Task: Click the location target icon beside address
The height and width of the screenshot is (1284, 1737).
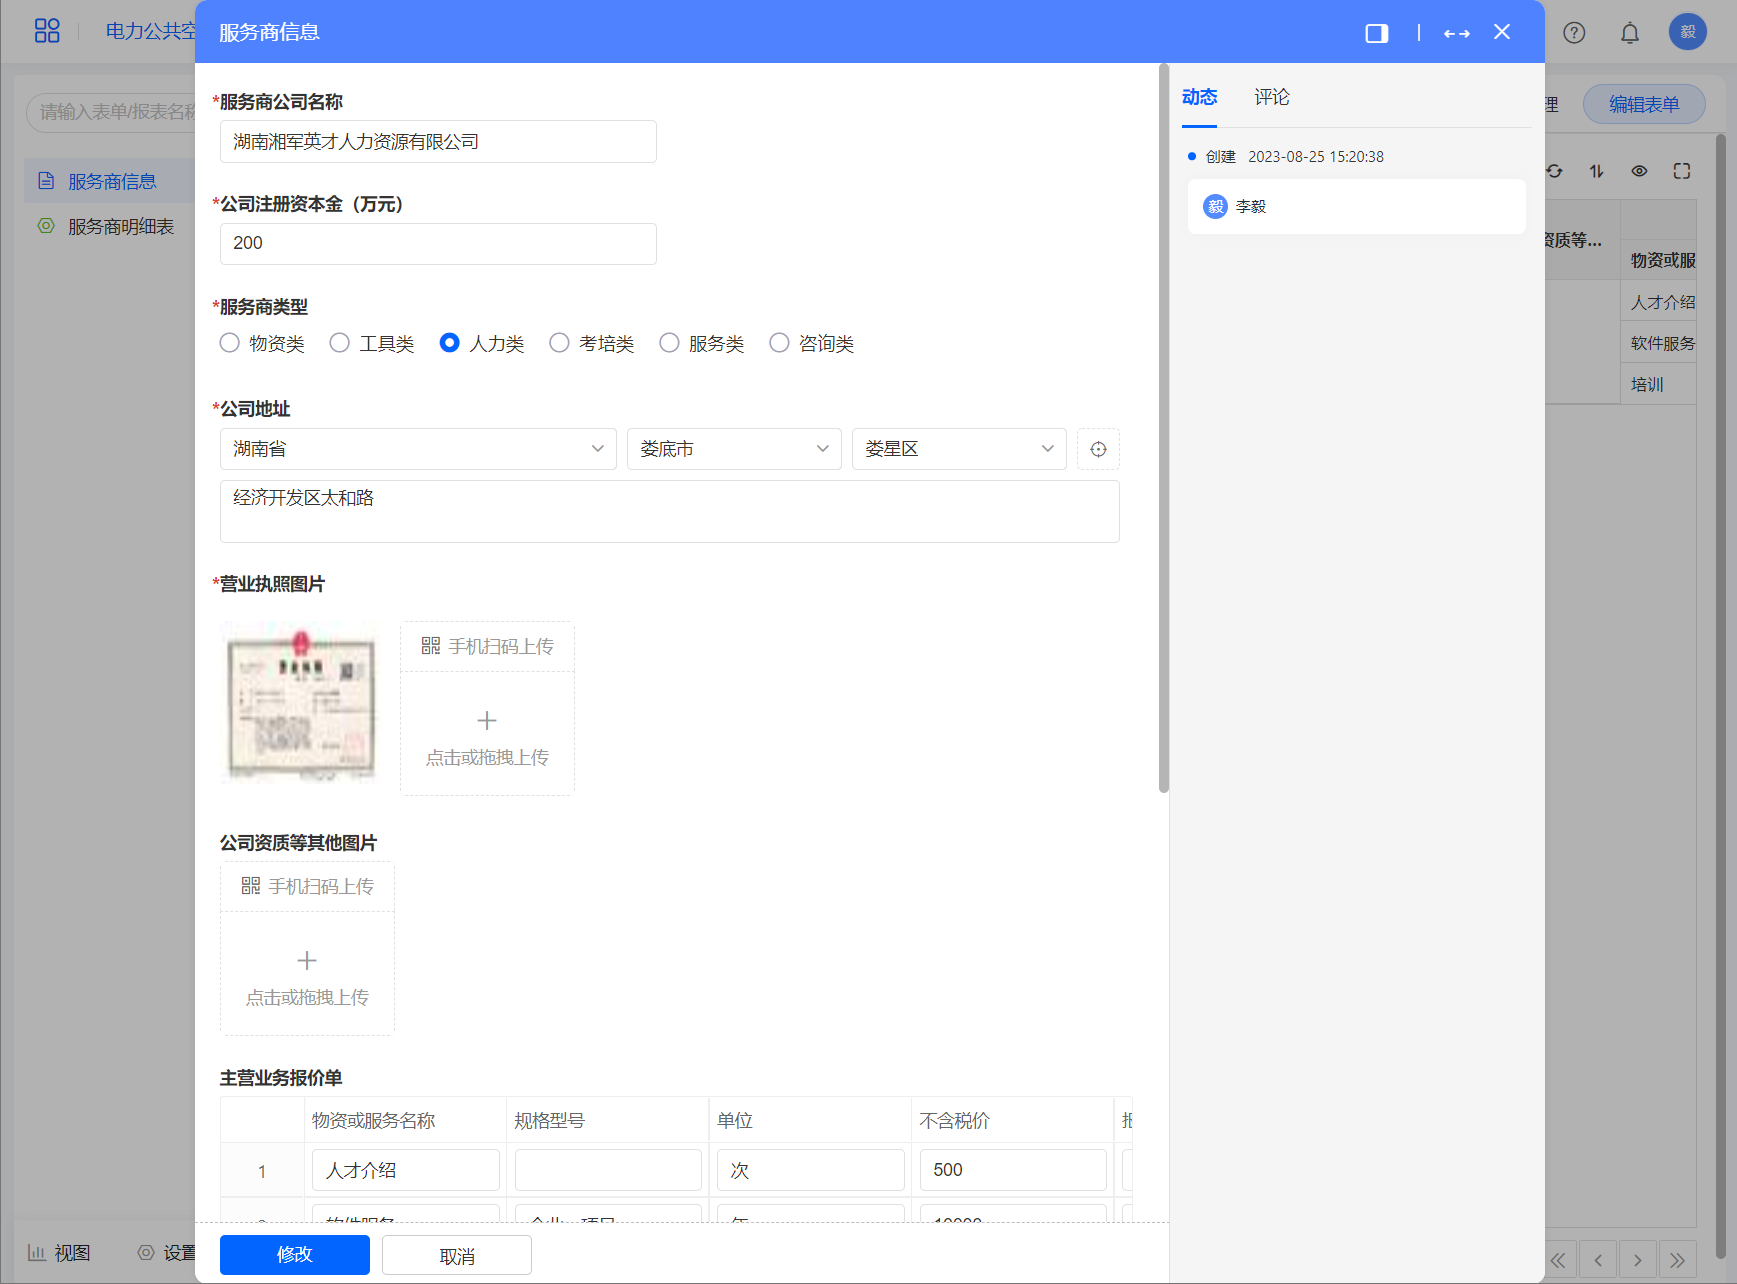Action: pos(1098,449)
